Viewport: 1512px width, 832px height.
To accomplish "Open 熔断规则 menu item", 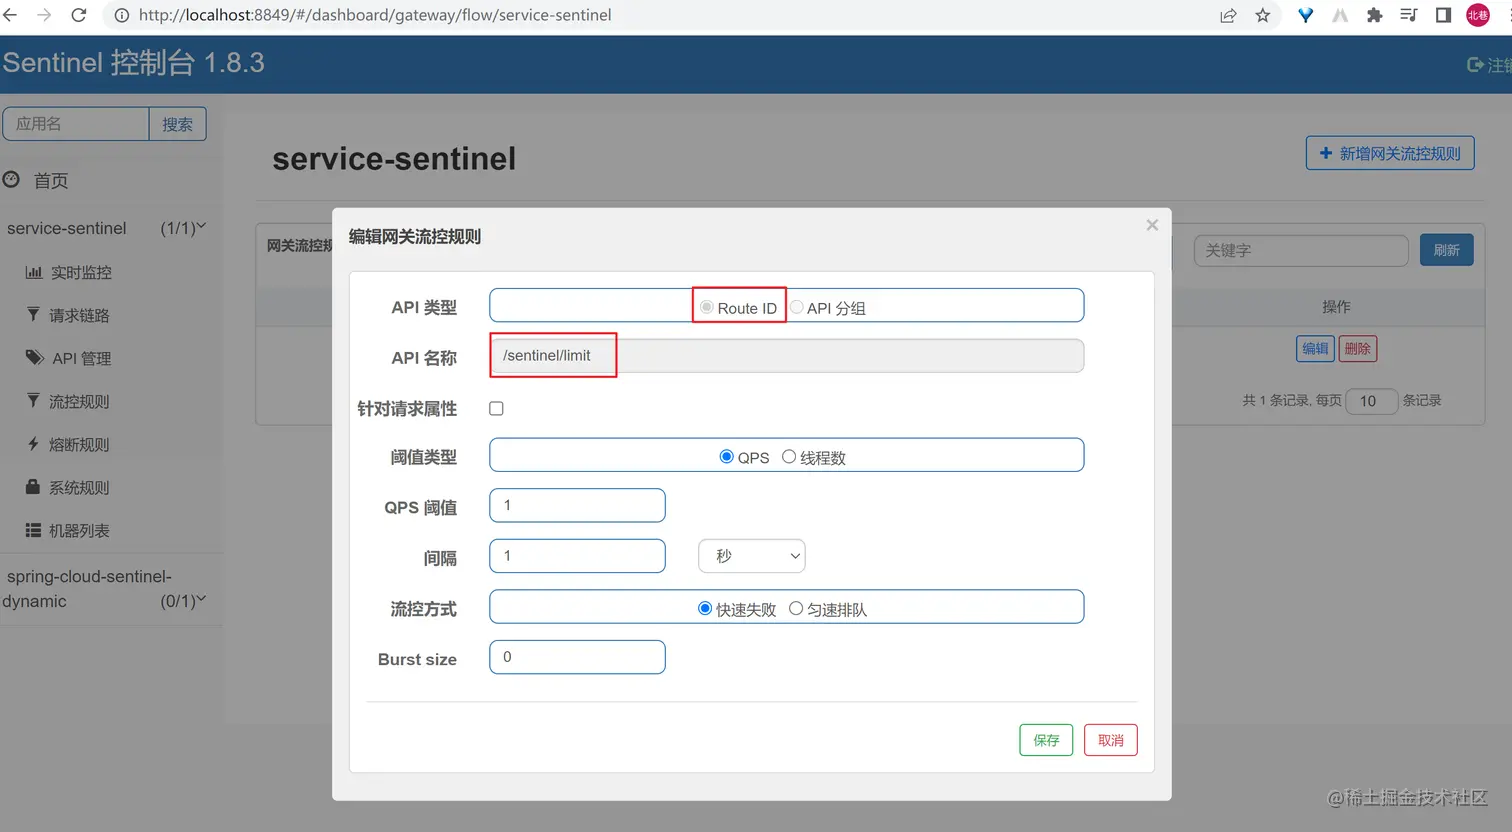I will tap(79, 444).
